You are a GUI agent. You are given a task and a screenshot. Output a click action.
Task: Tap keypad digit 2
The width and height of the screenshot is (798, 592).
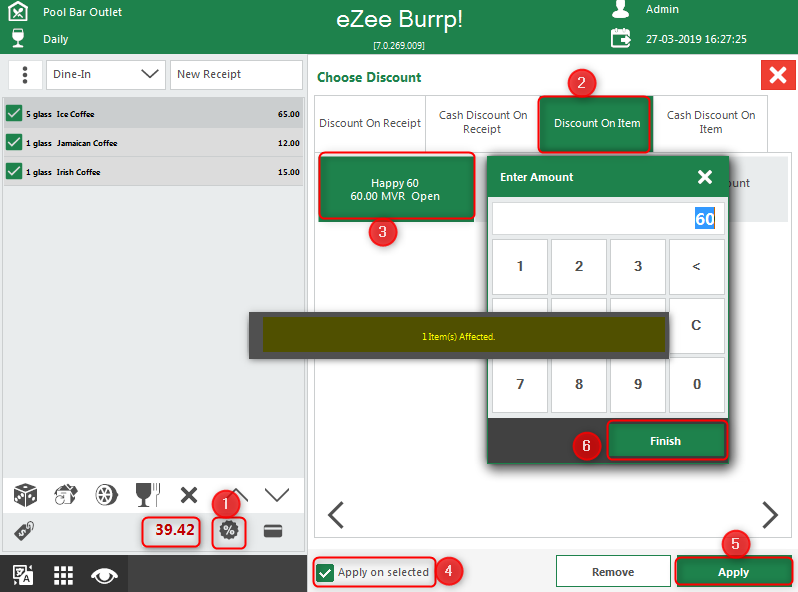579,267
